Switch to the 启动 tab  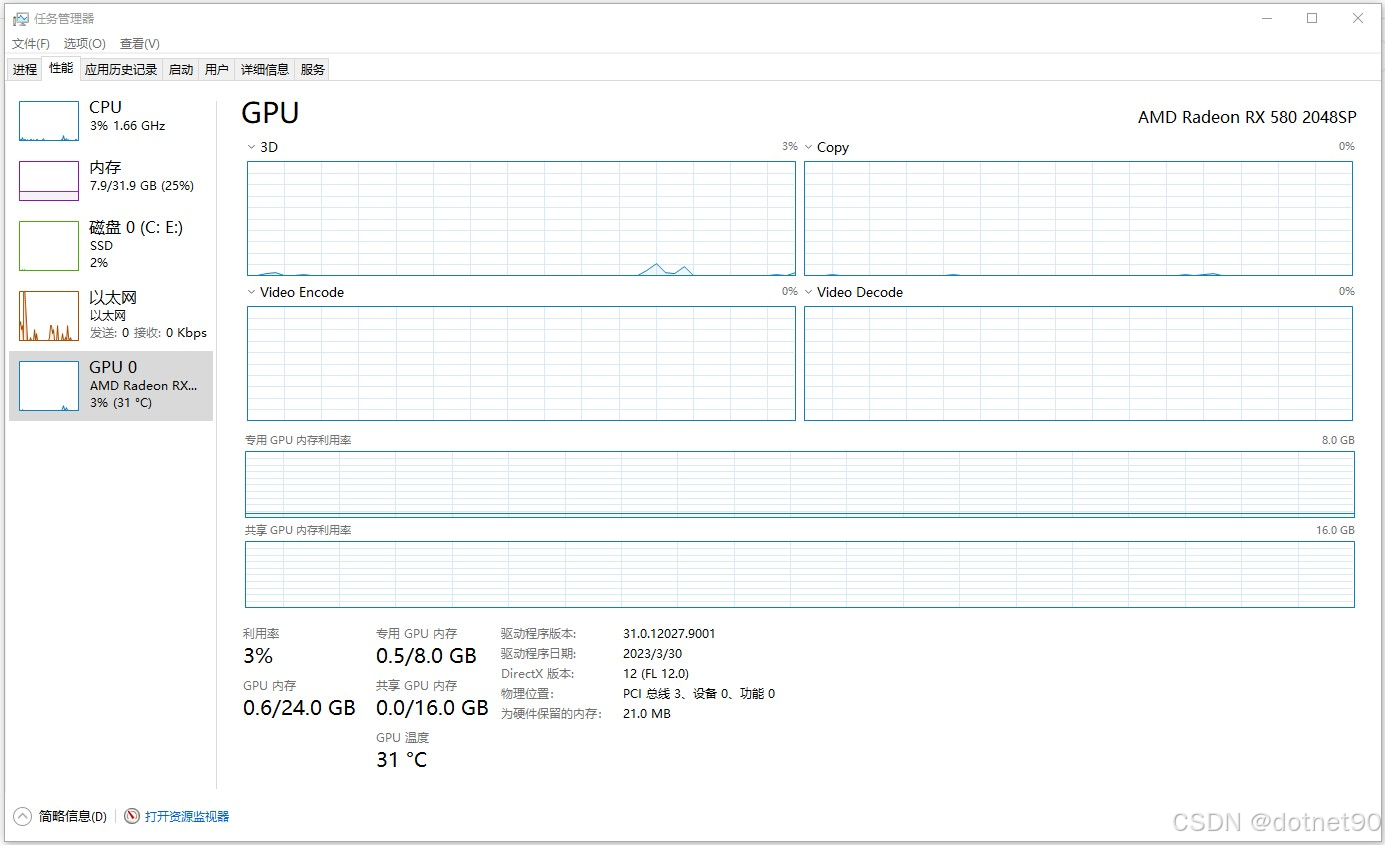coord(181,69)
